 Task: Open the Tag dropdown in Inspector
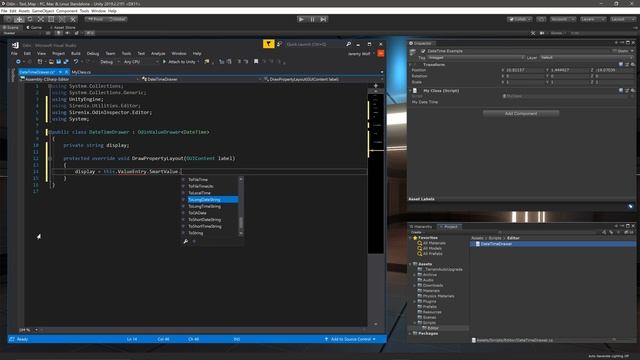point(476,58)
